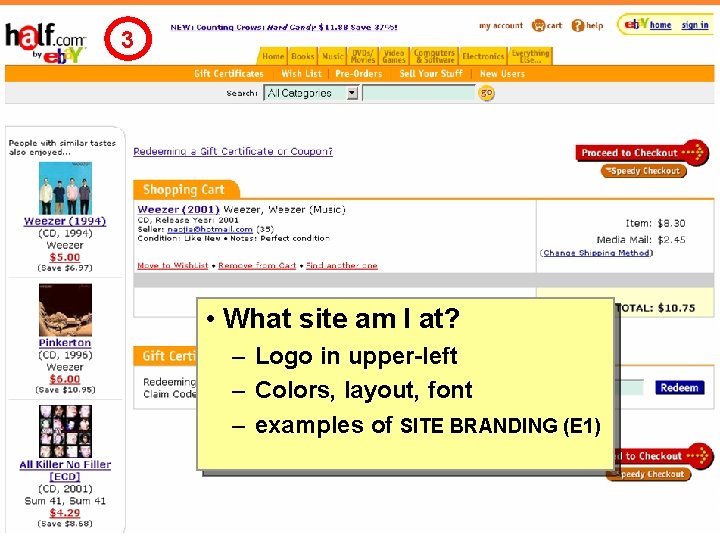Image resolution: width=720 pixels, height=540 pixels.
Task: Open the All Categories search dropdown
Action: point(311,93)
